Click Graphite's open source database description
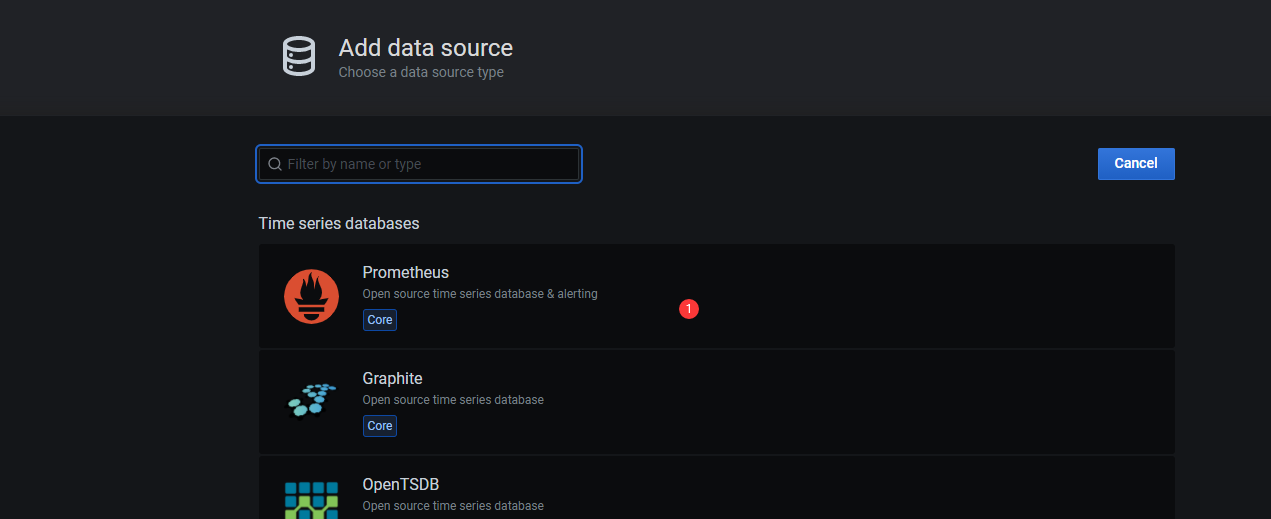 [x=453, y=400]
